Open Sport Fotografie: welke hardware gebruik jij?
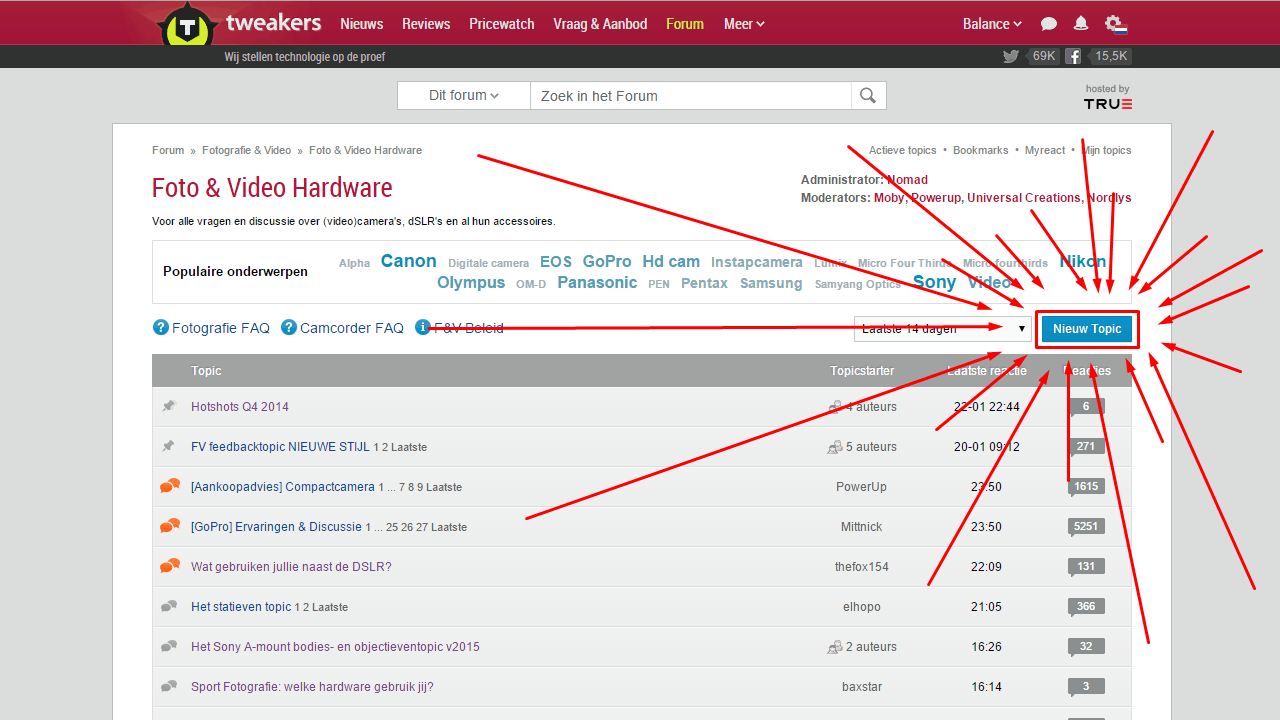 coord(312,687)
